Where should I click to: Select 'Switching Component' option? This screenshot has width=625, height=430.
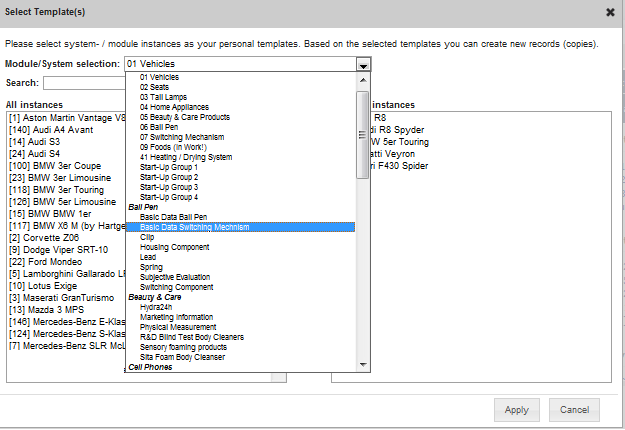176,287
